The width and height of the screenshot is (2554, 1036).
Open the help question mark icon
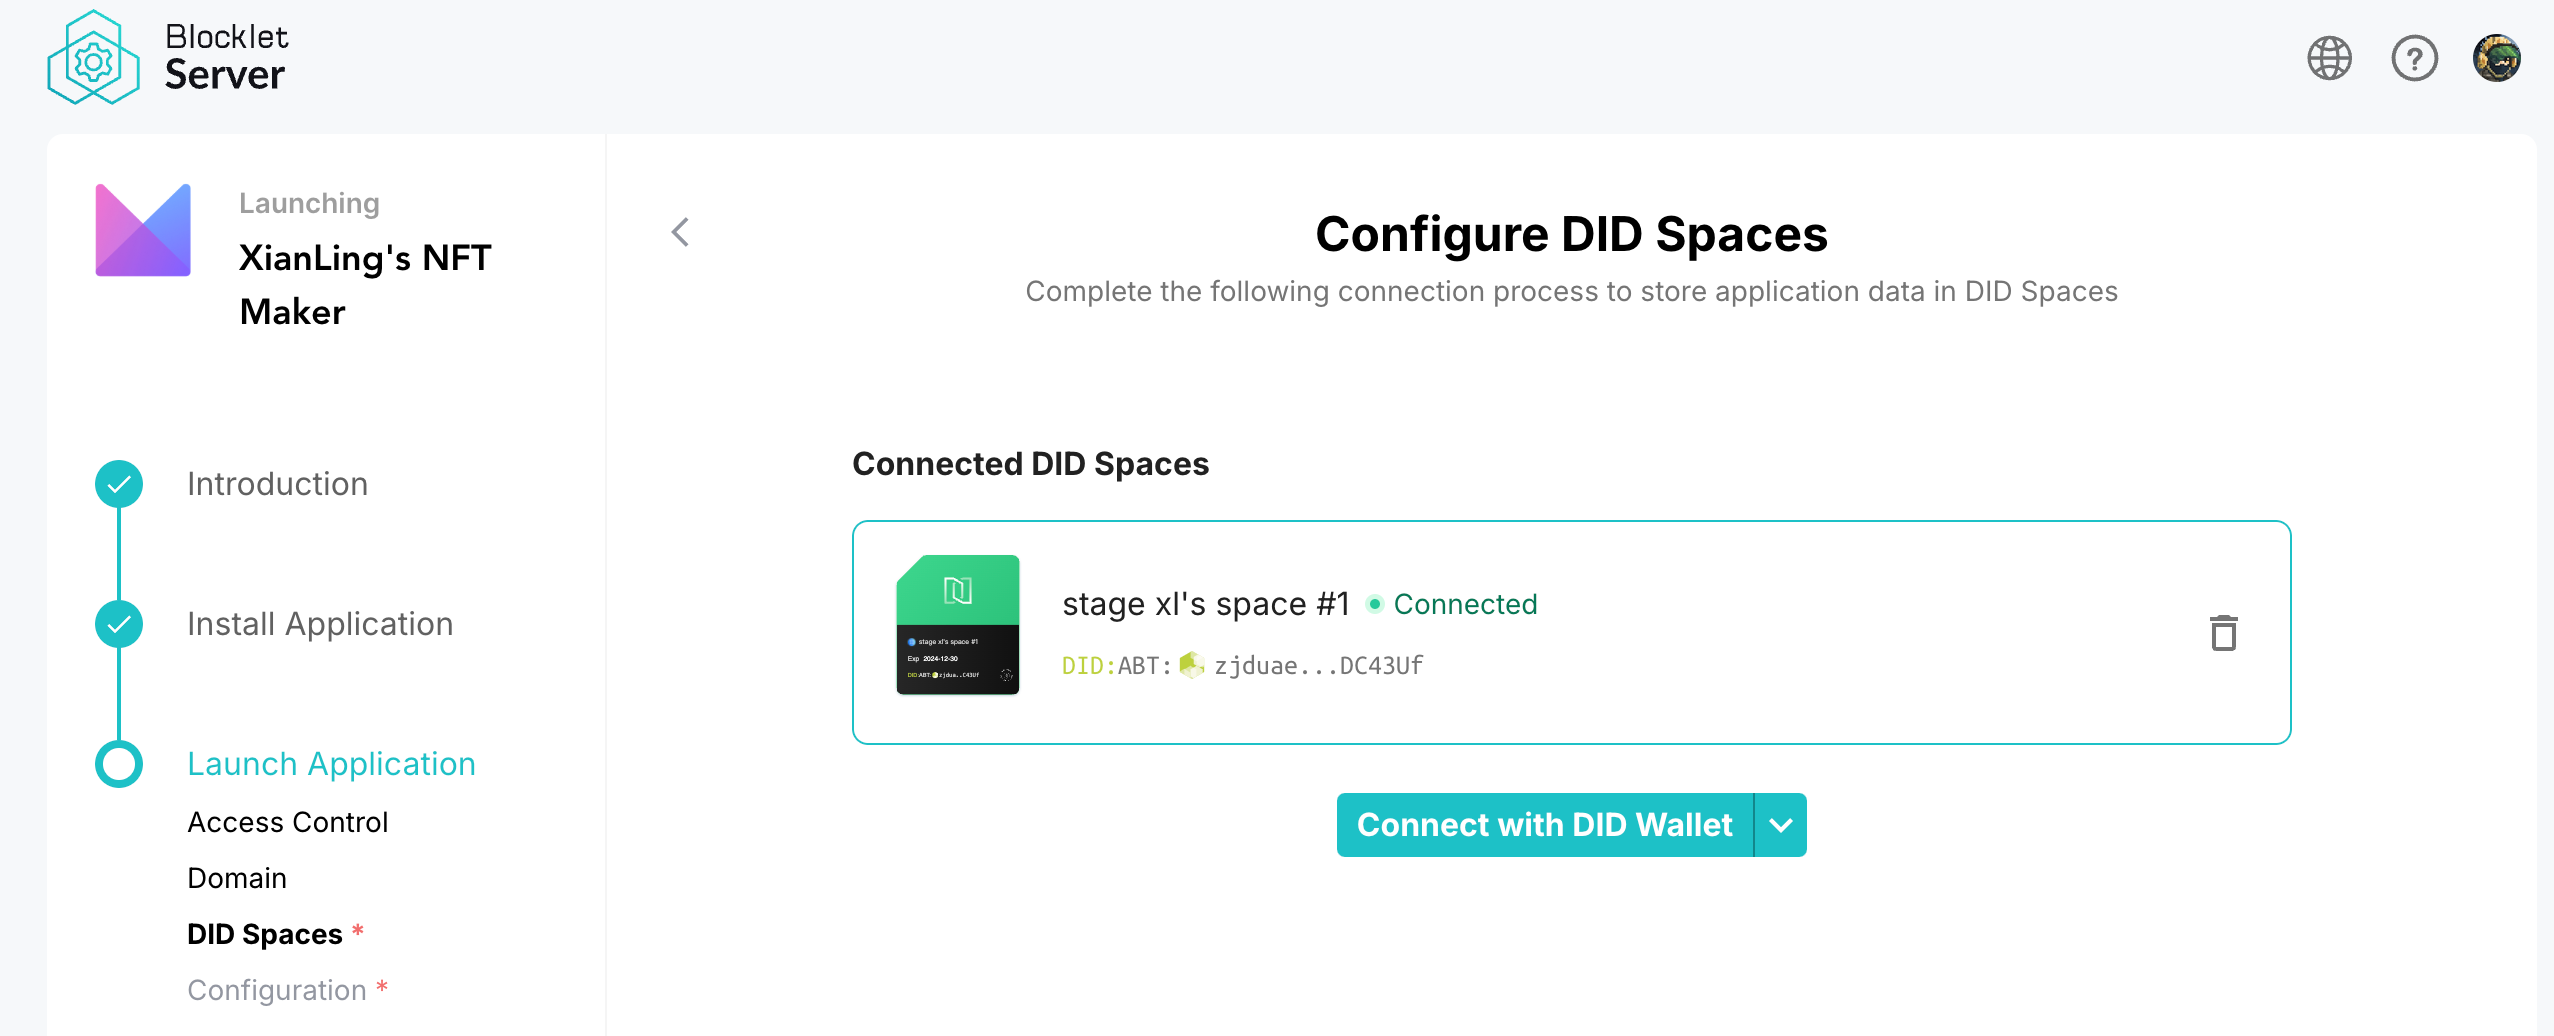pos(2414,58)
